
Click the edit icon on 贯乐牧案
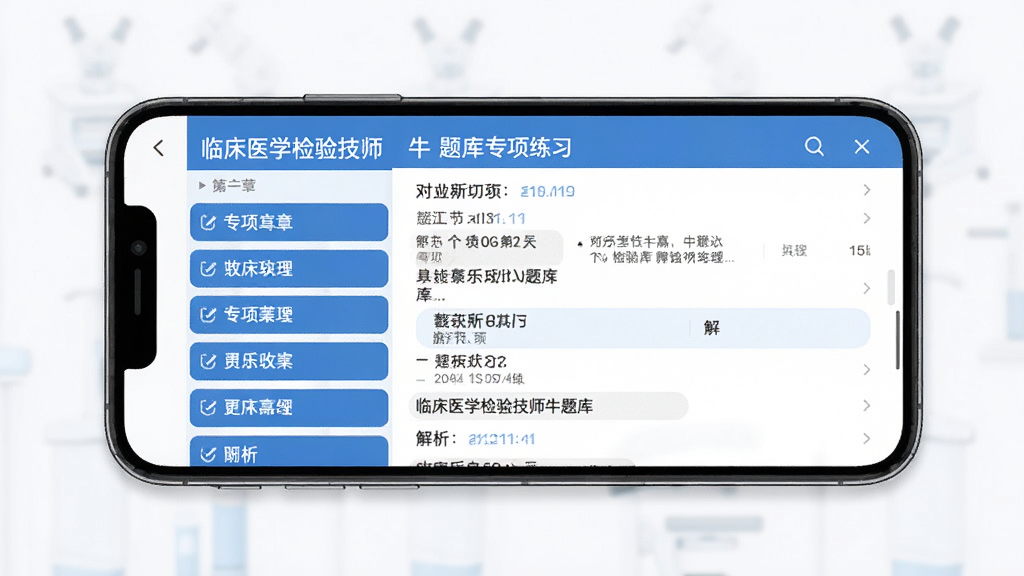click(x=208, y=362)
